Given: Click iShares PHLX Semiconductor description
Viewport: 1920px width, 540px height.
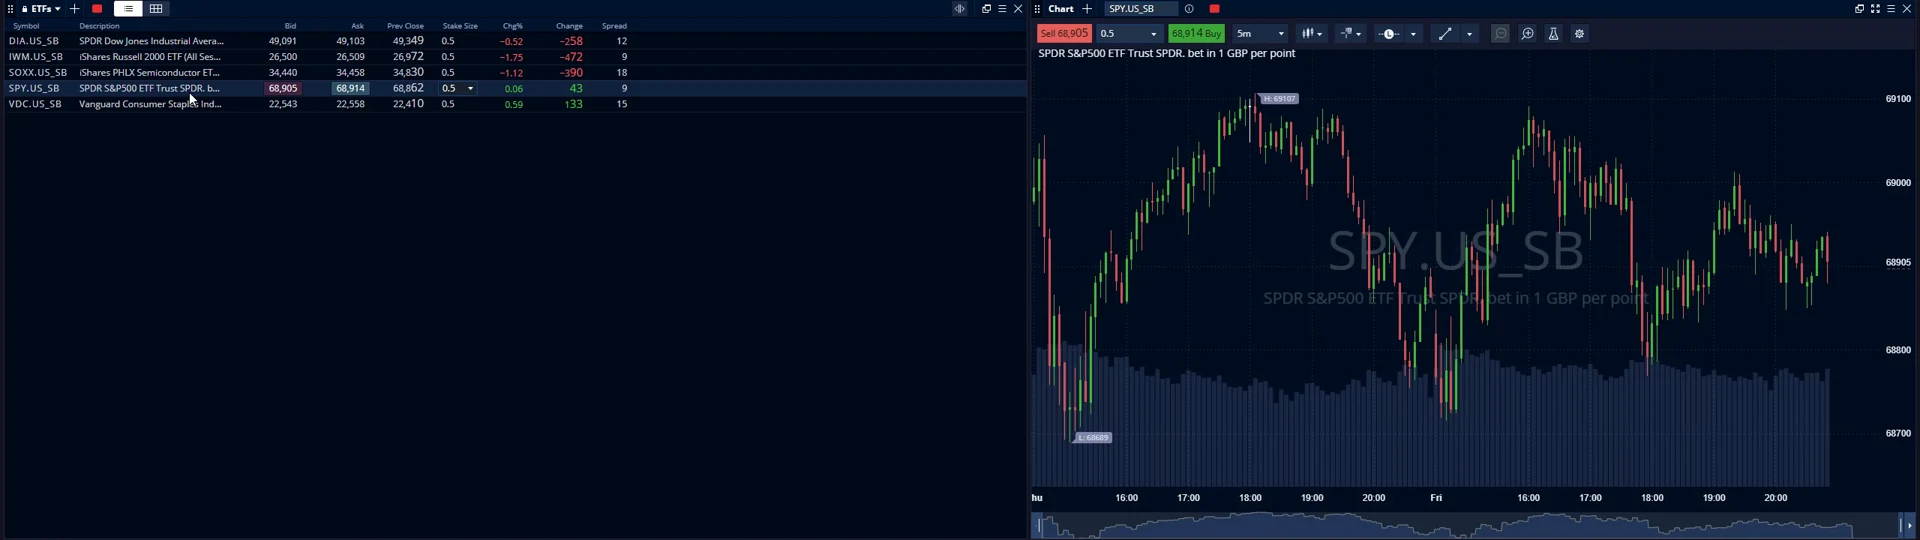Looking at the screenshot, I should click(149, 73).
